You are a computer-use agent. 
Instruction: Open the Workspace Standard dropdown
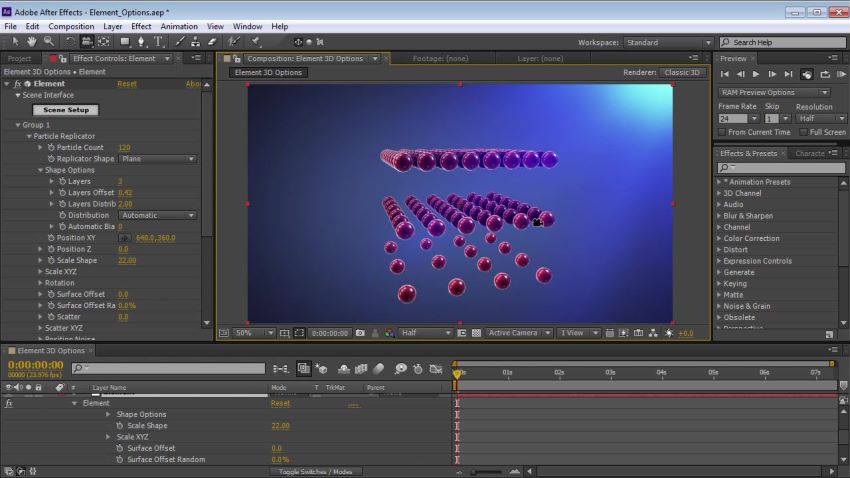pos(668,42)
